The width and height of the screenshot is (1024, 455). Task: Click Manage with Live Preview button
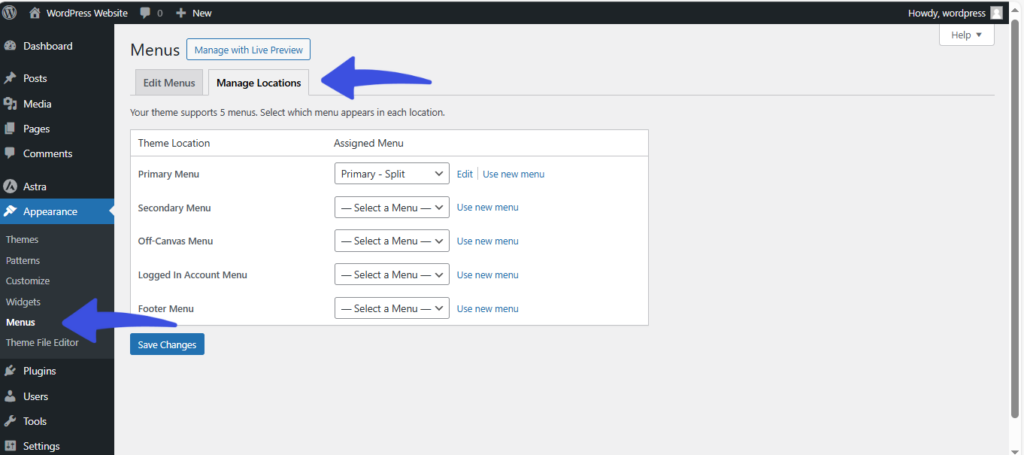(248, 49)
